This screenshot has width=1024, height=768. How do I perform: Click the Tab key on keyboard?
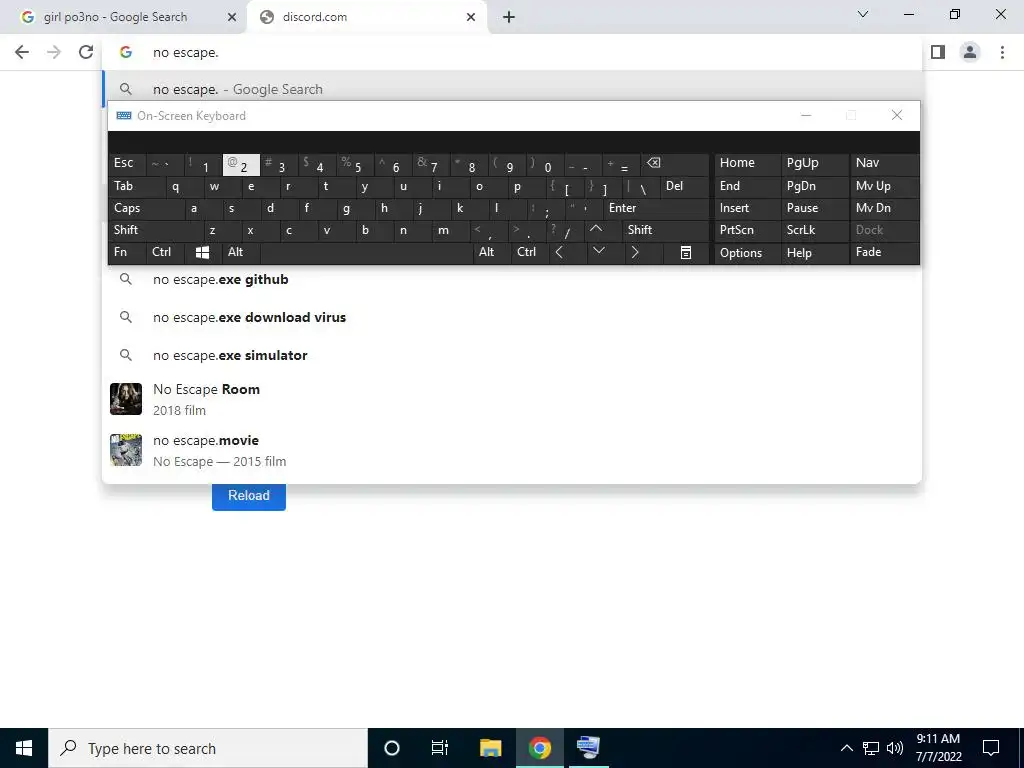coord(136,187)
